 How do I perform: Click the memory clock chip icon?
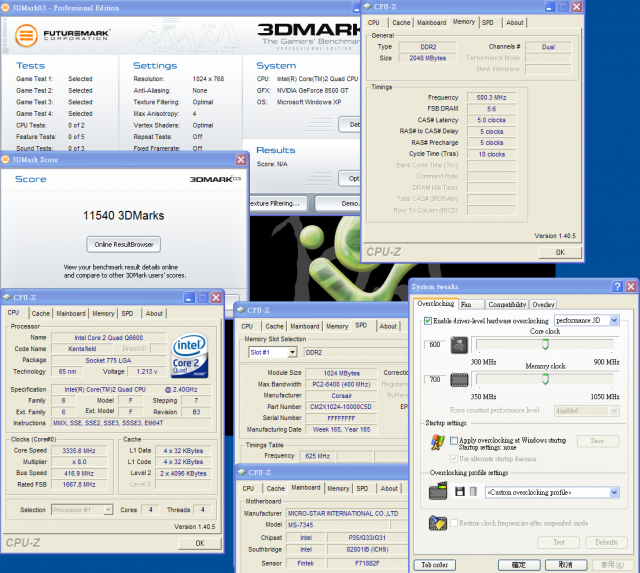(x=459, y=380)
